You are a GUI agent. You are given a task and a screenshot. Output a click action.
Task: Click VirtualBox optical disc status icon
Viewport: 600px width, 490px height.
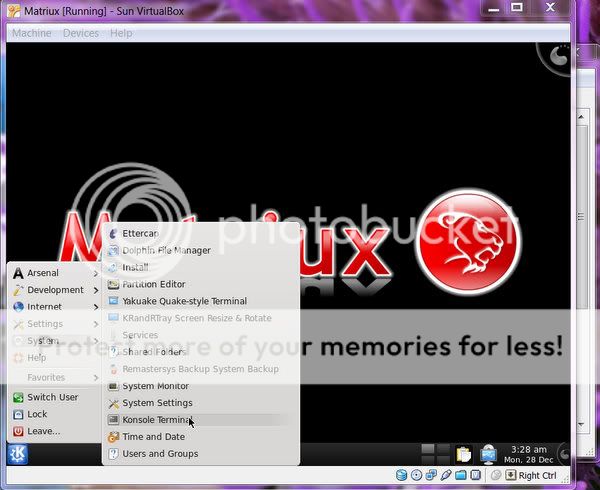(416, 475)
